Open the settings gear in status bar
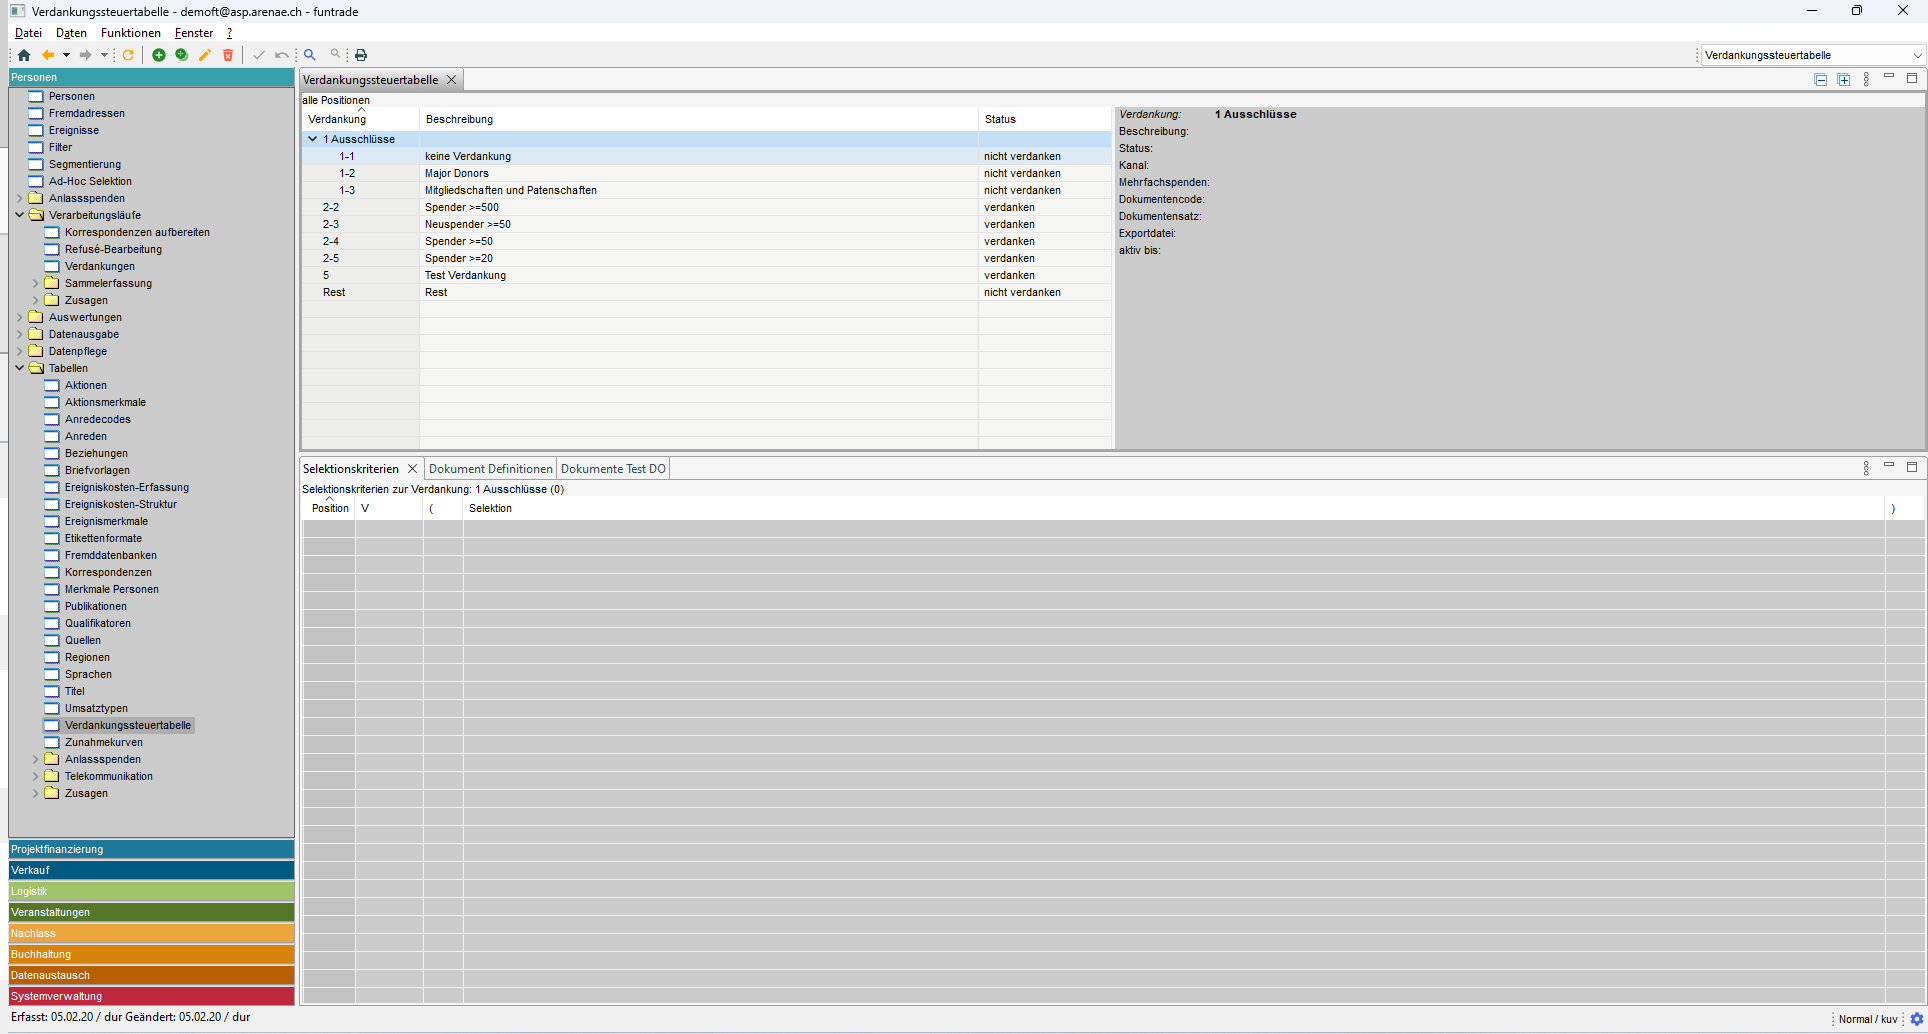Image resolution: width=1928 pixels, height=1034 pixels. tap(1917, 1019)
